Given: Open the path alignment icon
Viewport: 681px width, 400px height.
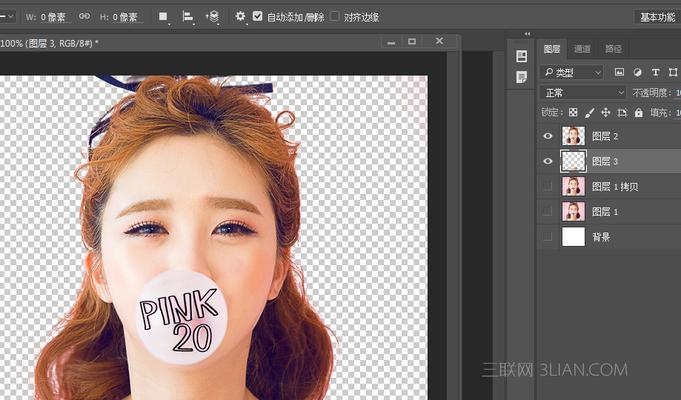Looking at the screenshot, I should click(x=188, y=17).
